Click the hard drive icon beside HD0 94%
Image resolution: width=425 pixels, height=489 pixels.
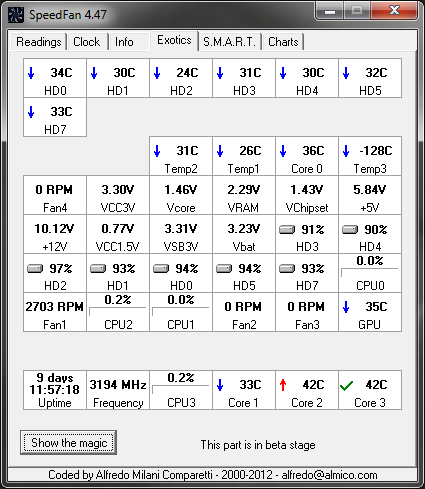(161, 268)
